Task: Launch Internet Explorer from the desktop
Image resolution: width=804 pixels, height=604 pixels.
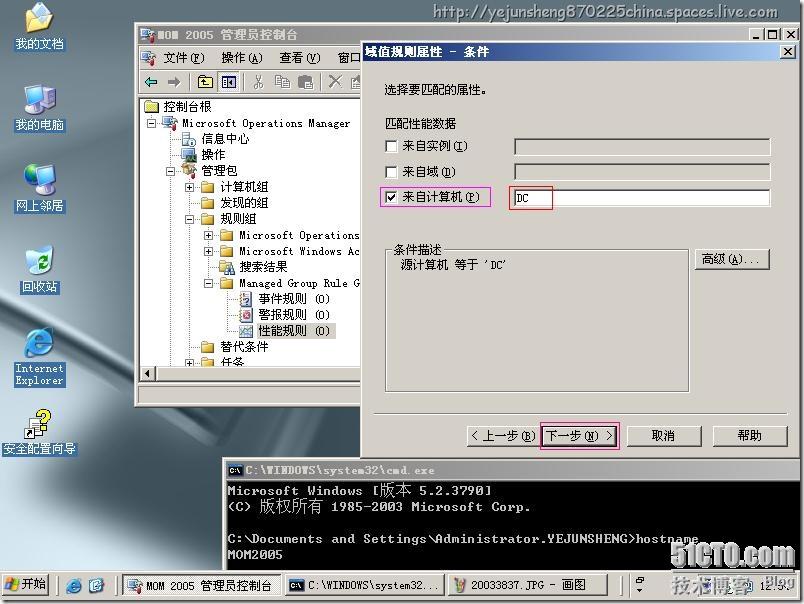Action: click(39, 357)
